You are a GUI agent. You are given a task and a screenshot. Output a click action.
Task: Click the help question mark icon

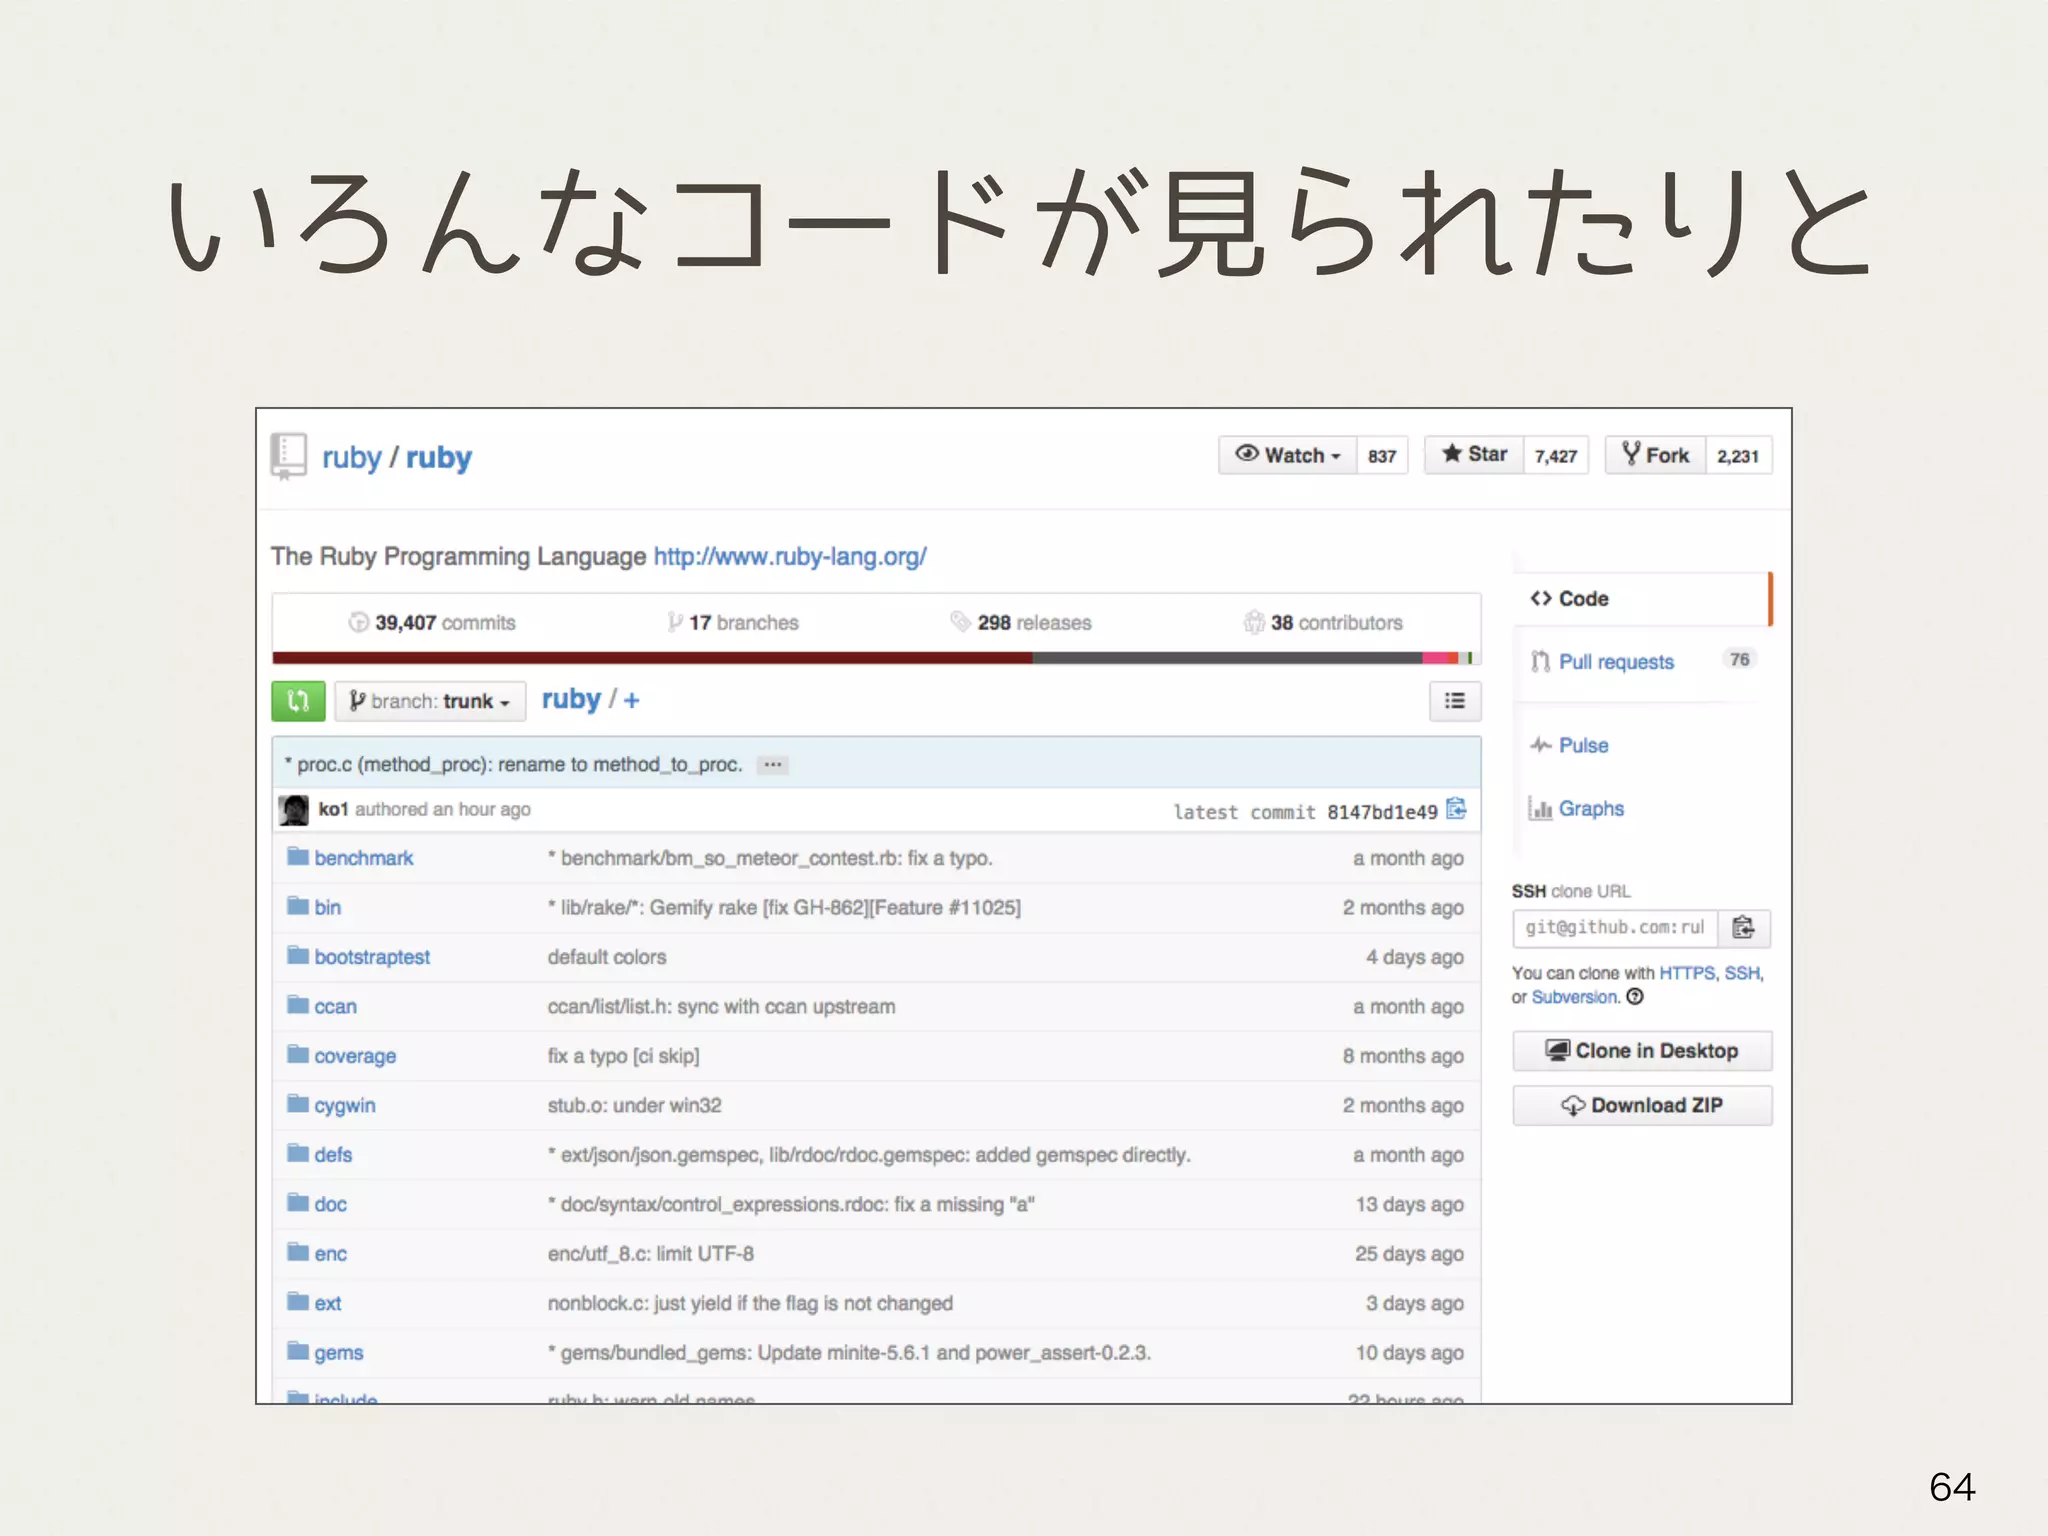1635,997
